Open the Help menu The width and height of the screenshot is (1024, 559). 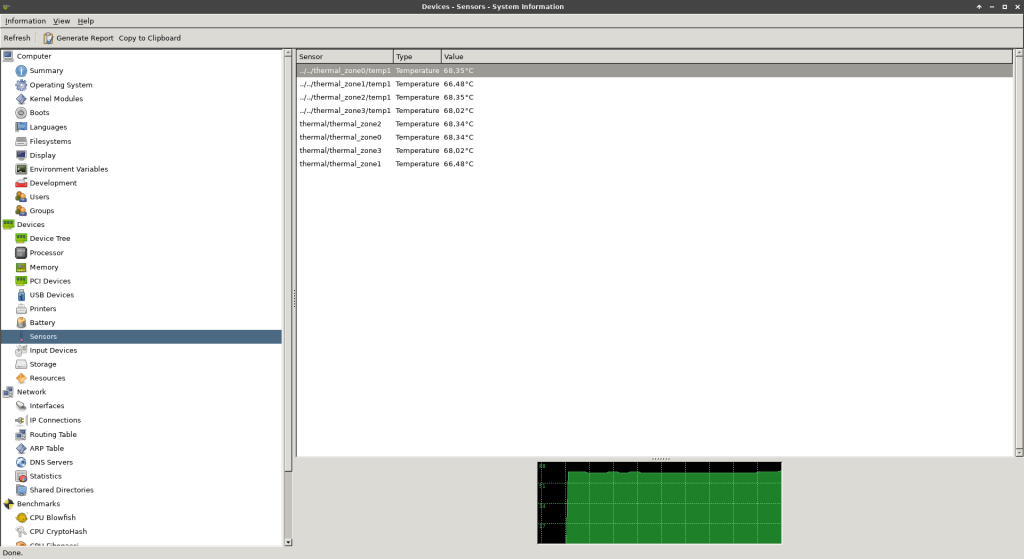click(86, 21)
